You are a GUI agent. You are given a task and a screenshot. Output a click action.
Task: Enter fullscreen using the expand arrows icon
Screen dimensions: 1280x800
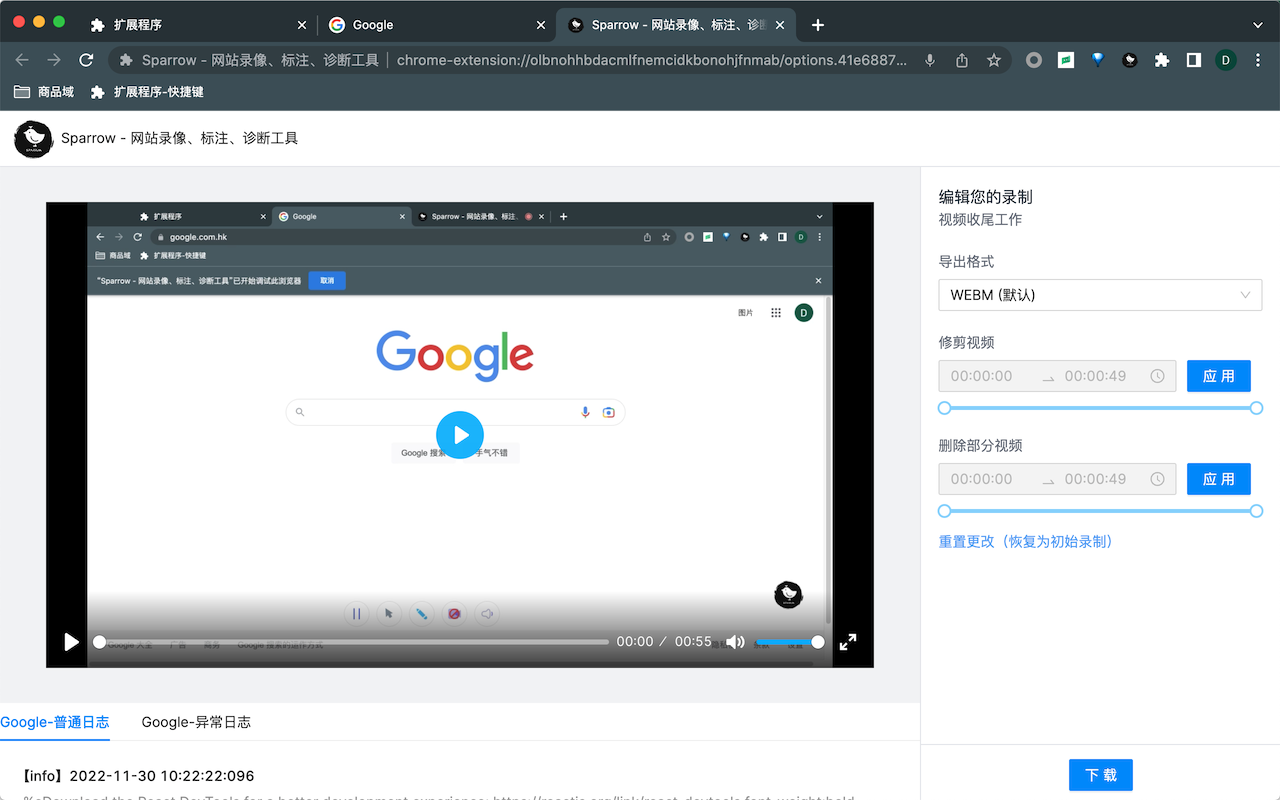[848, 642]
